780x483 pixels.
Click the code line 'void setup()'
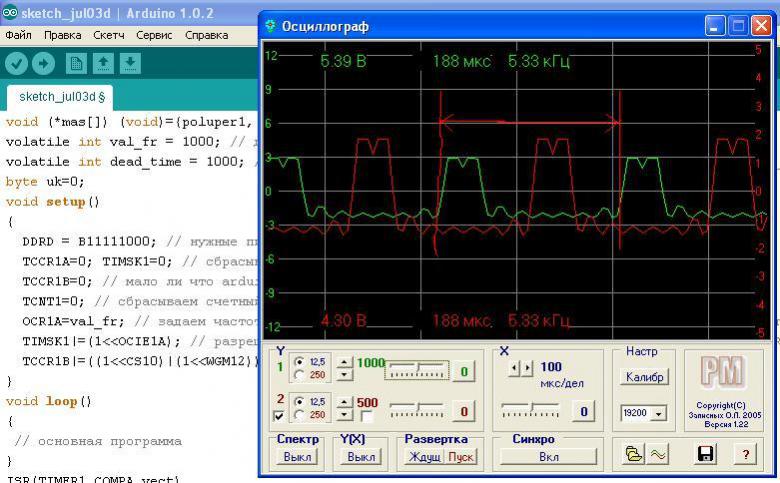pyautogui.click(x=52, y=201)
